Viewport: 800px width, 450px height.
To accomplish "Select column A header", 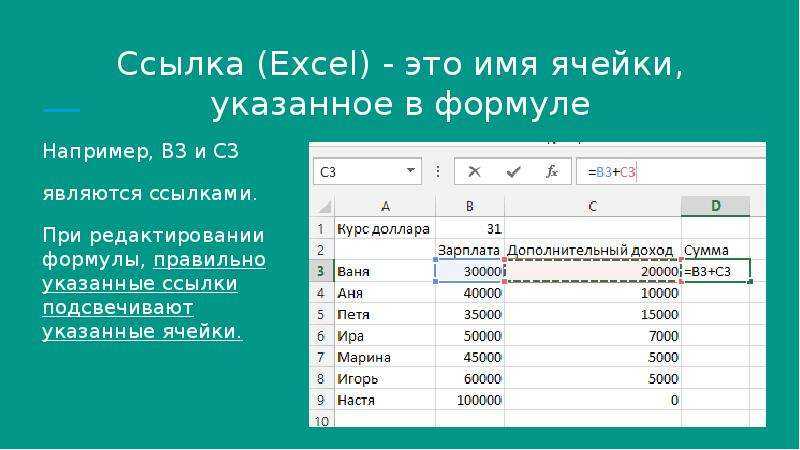I will (385, 206).
